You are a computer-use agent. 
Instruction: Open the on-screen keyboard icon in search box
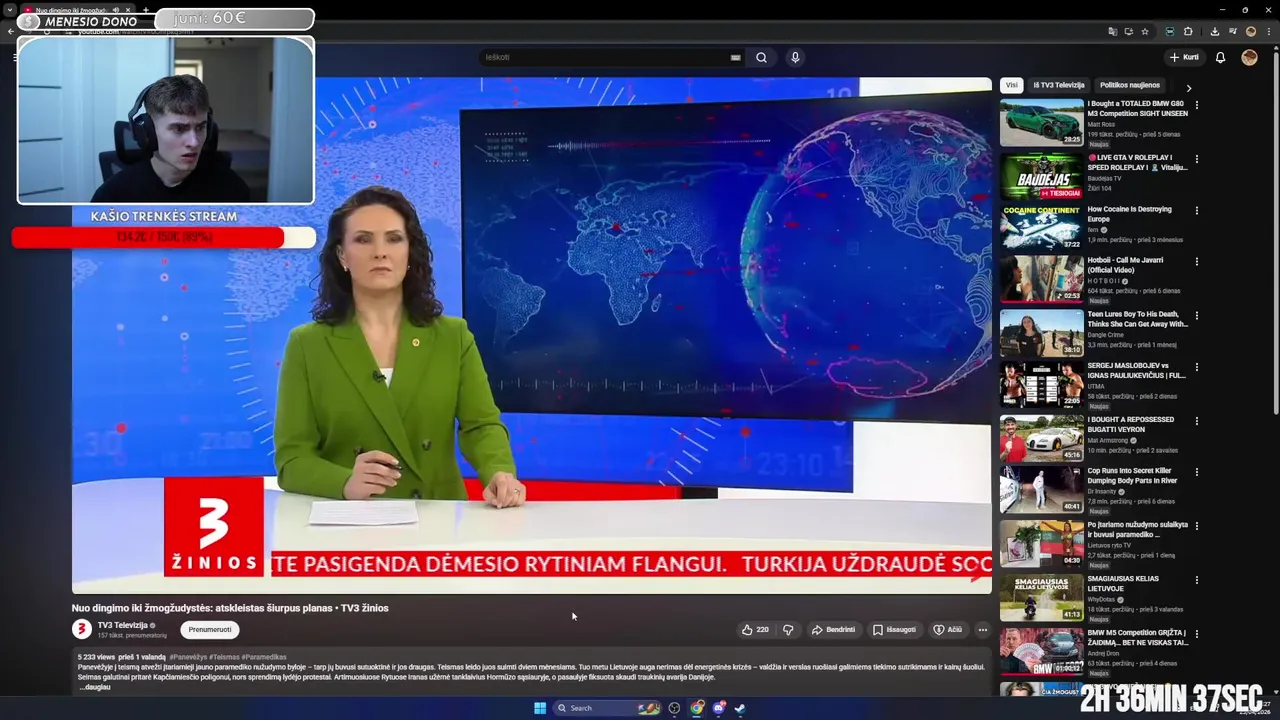(x=736, y=57)
